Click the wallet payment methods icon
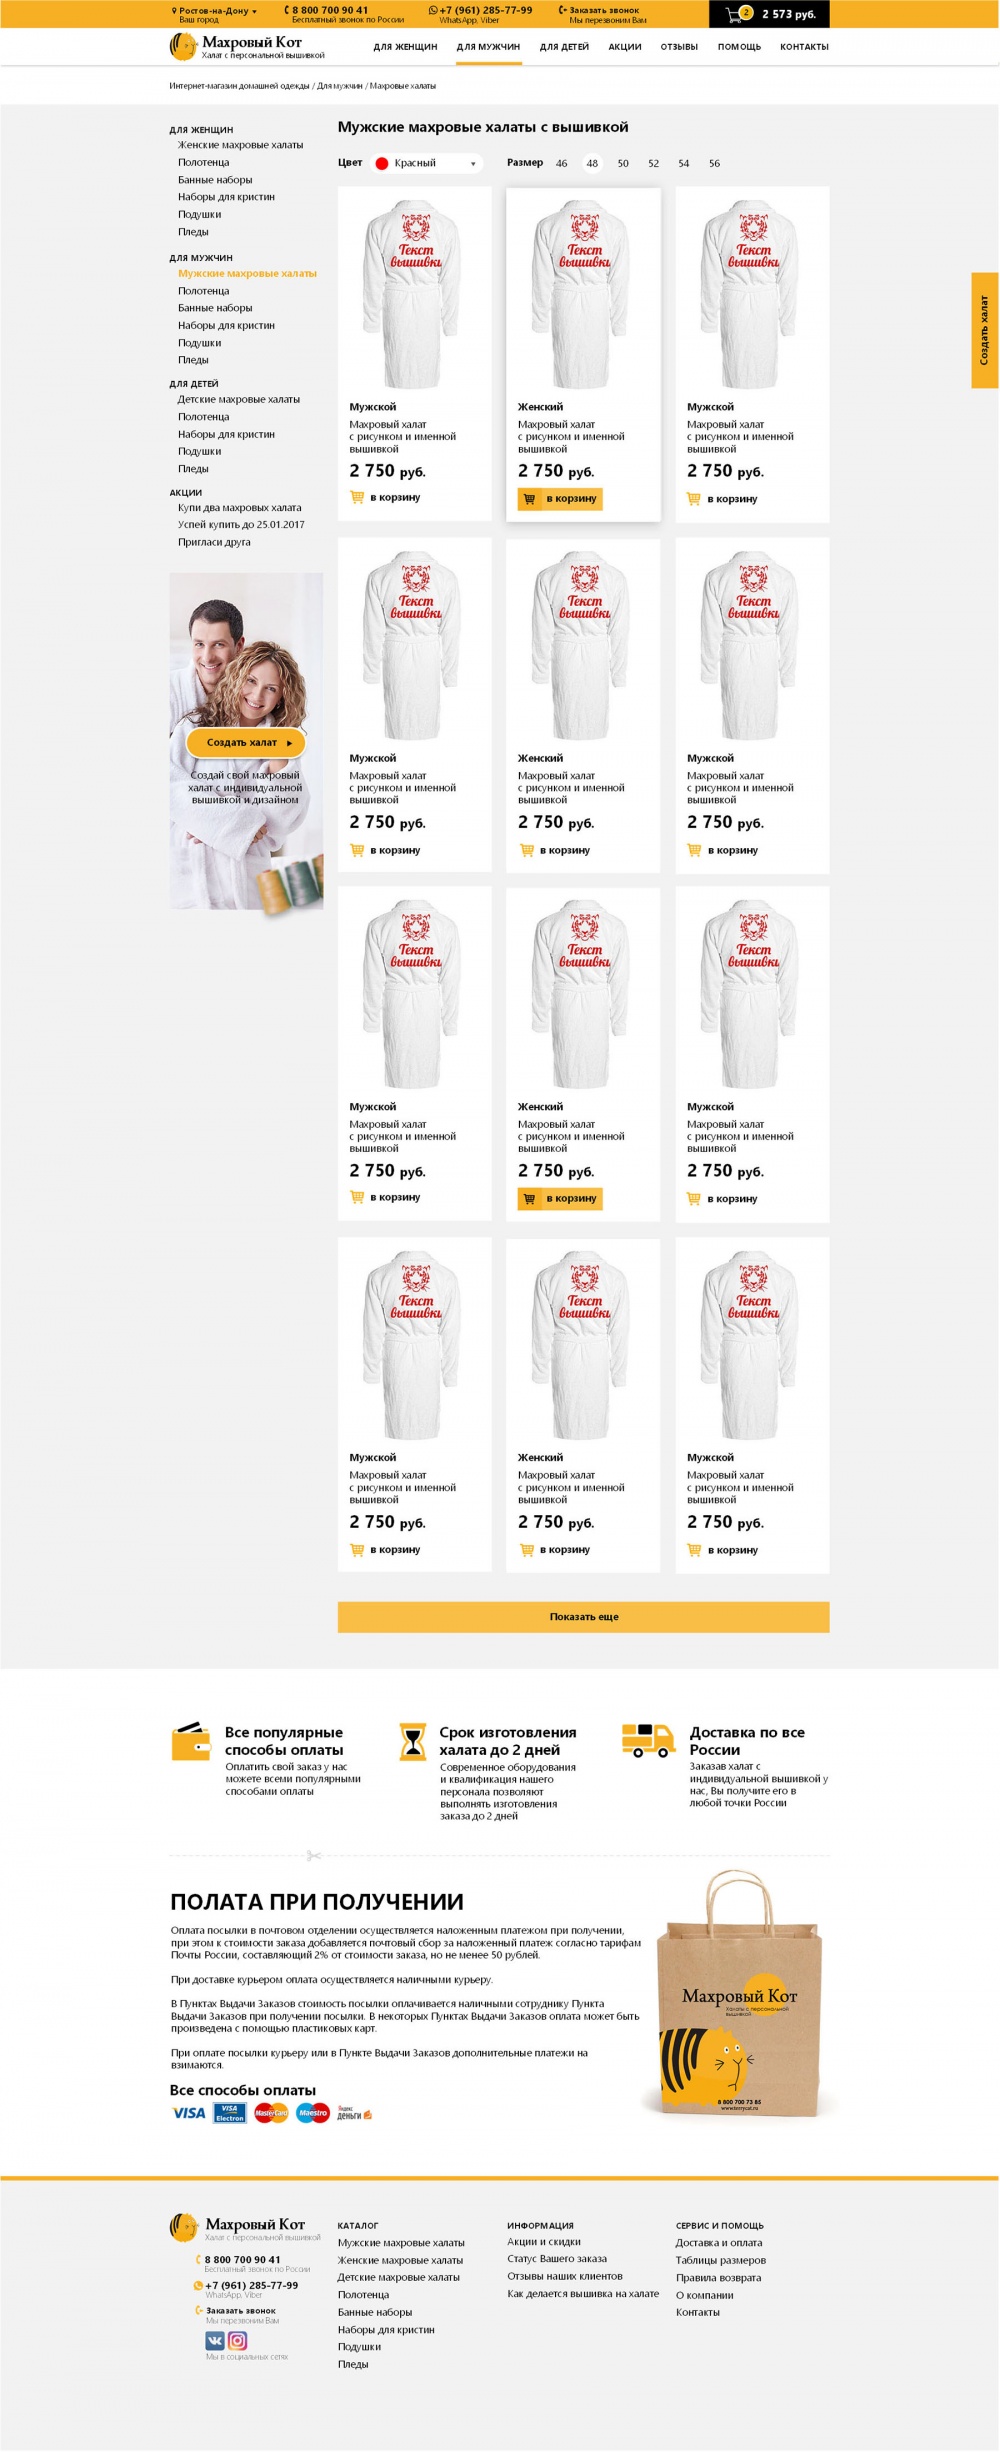This screenshot has width=1000, height=2452. point(191,1741)
